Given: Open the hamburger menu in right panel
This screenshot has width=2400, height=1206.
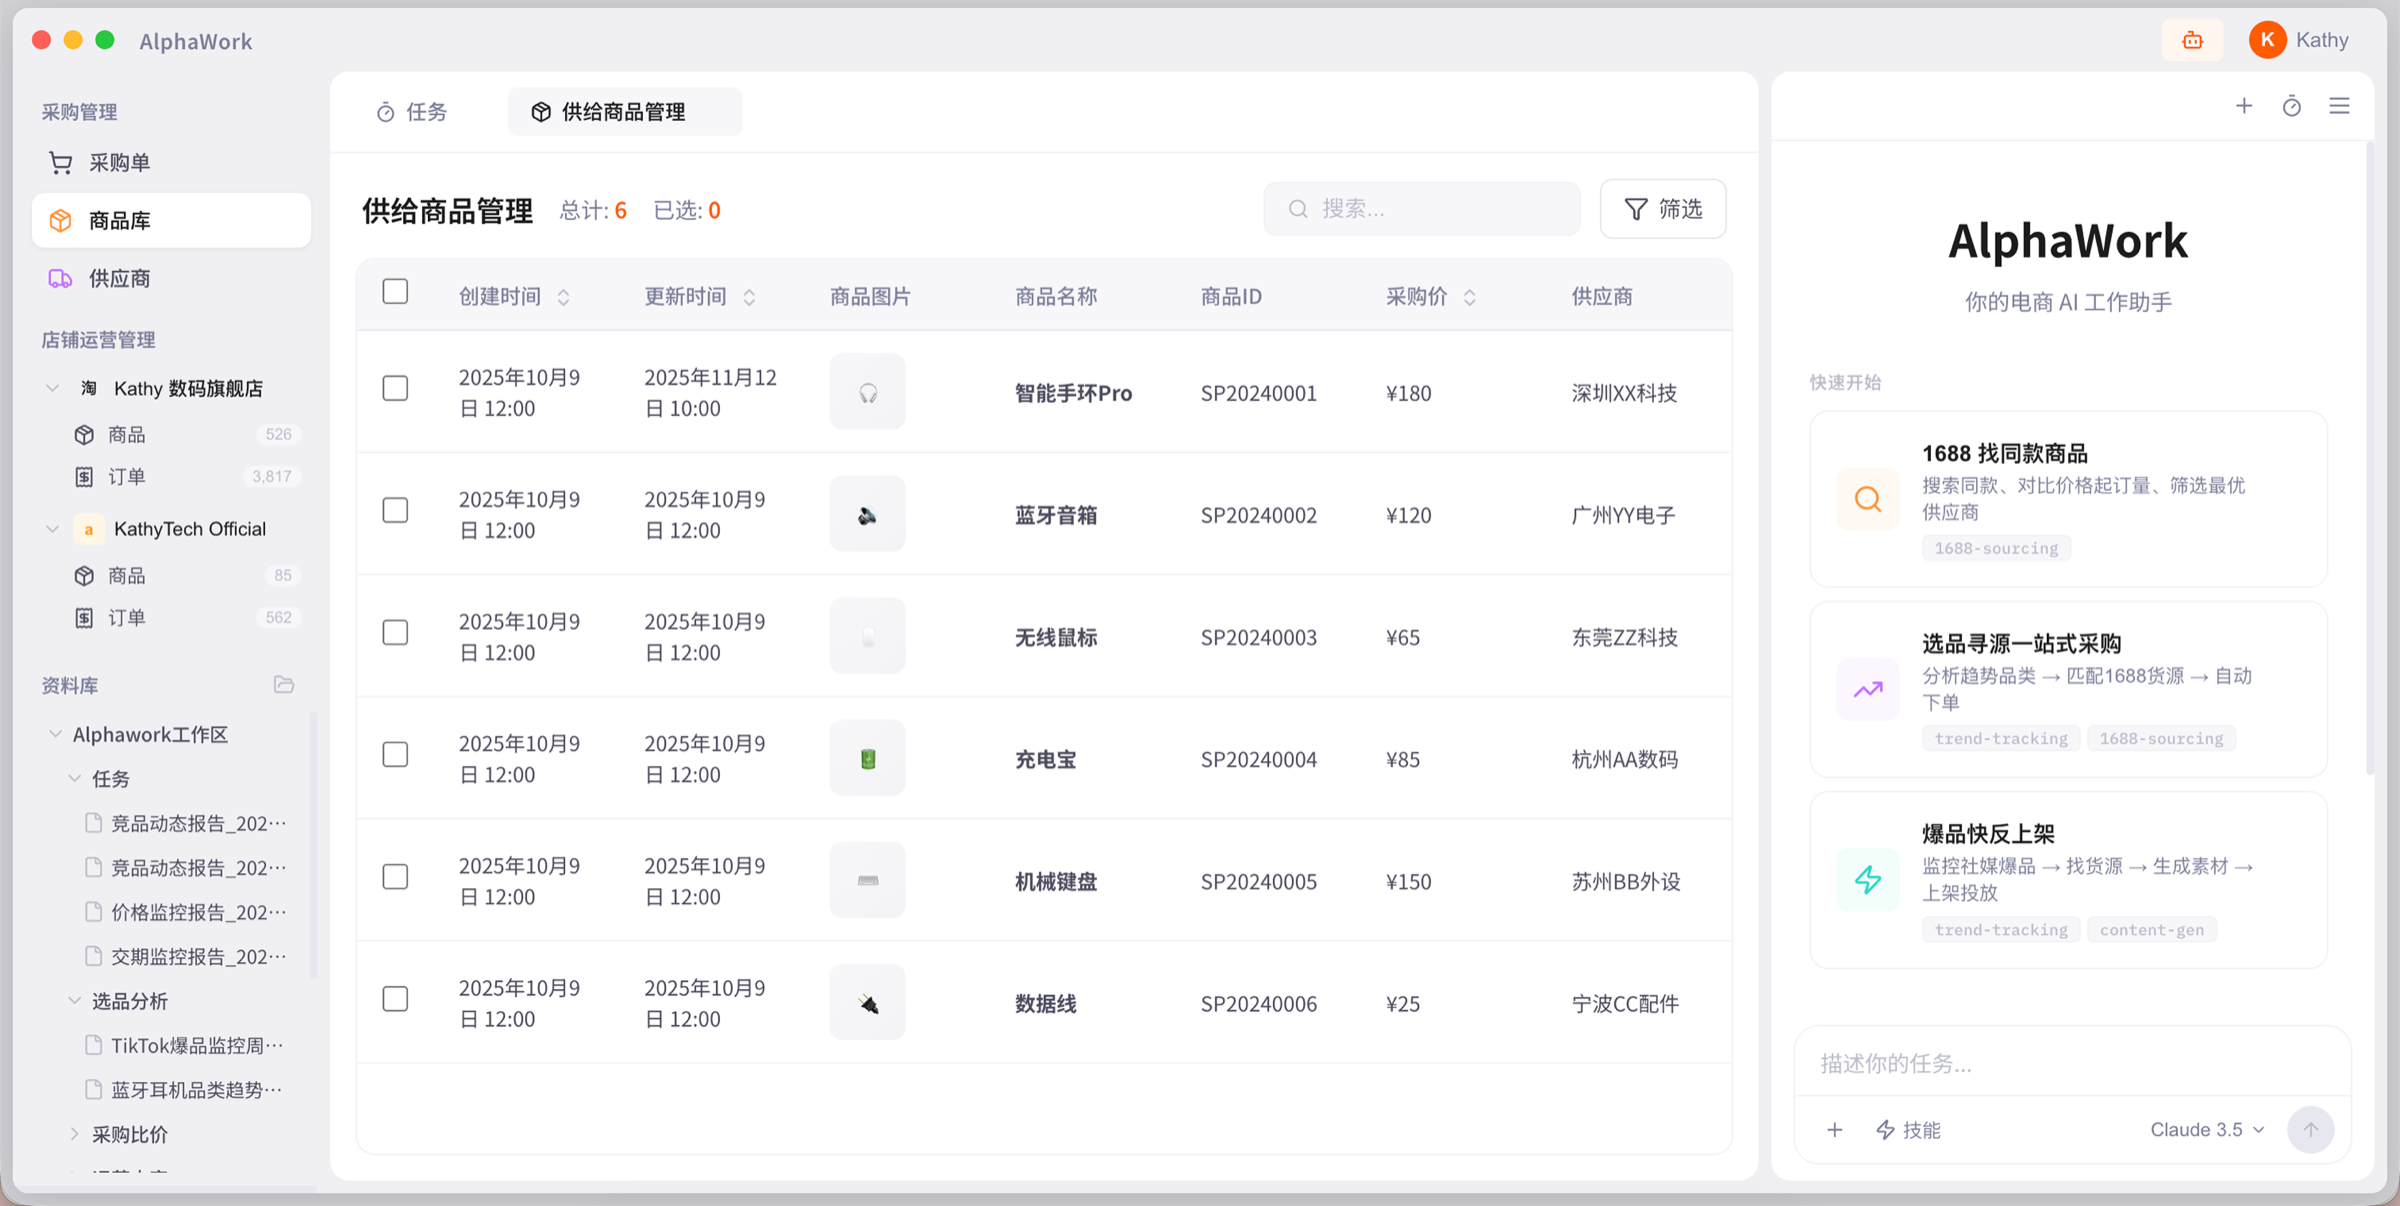Looking at the screenshot, I should [2339, 106].
